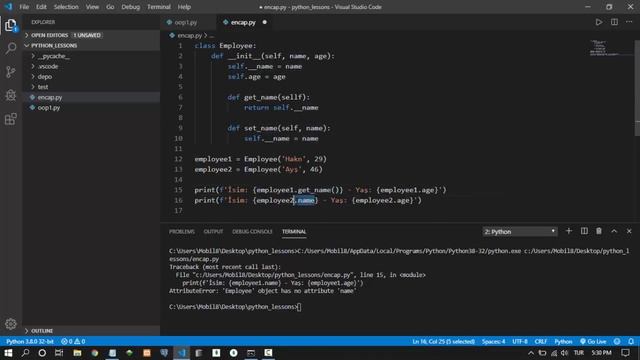Open terminal selector dropdown '2: Python'
Screen dimensions: 640x360
pos(520,231)
